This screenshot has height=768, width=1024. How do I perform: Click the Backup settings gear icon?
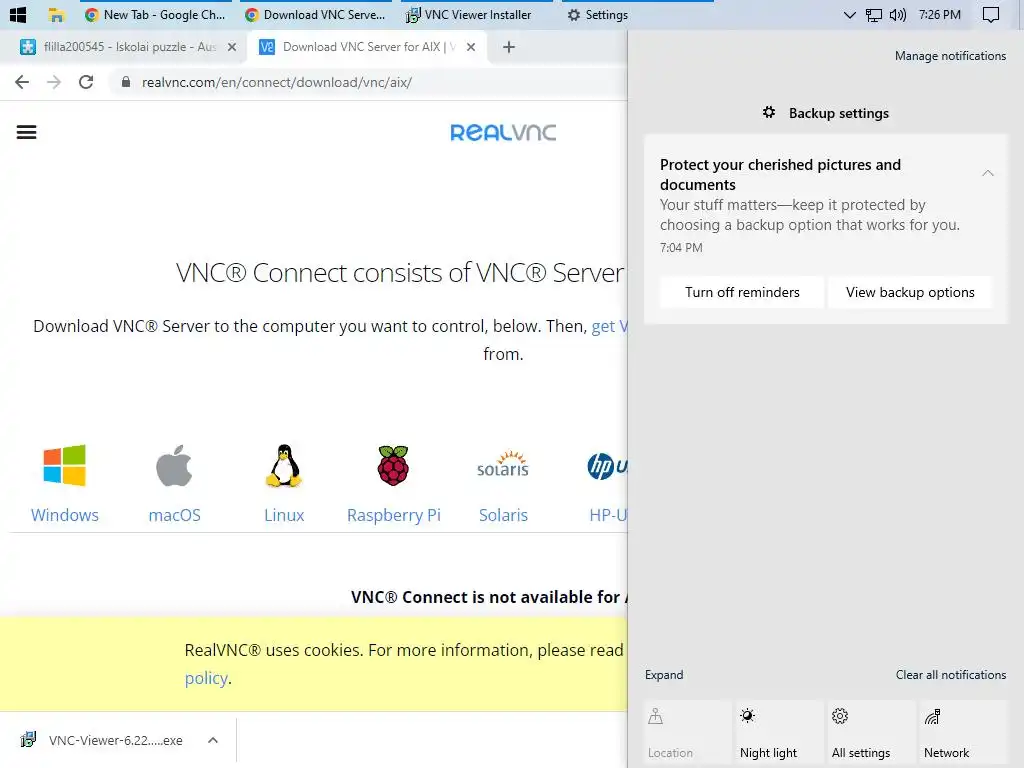tap(769, 112)
